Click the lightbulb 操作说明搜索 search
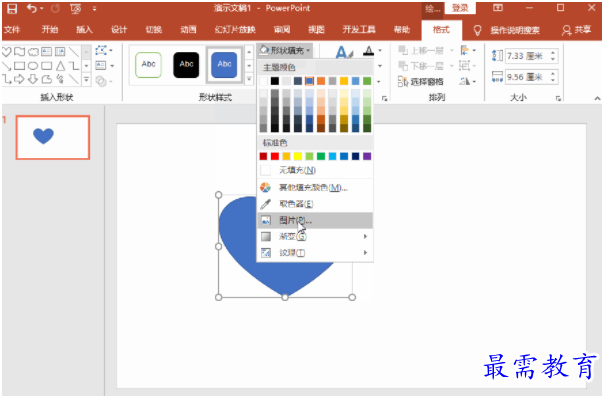 pos(508,30)
